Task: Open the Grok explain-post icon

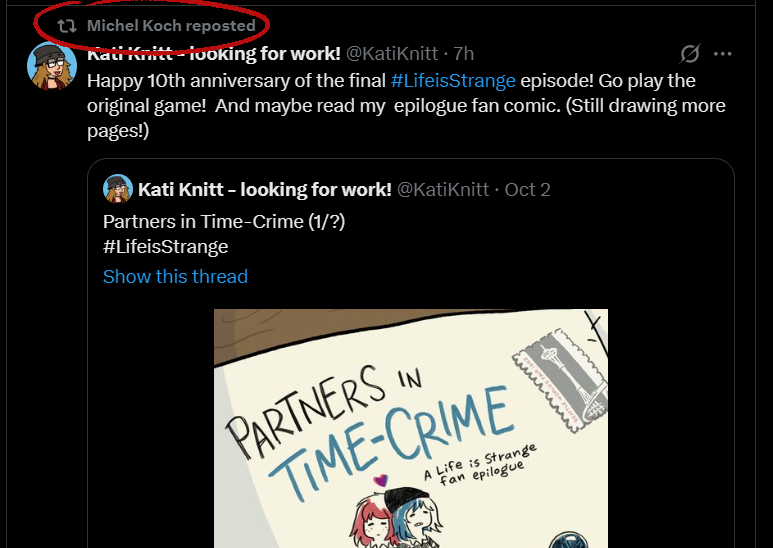Action: [x=690, y=53]
